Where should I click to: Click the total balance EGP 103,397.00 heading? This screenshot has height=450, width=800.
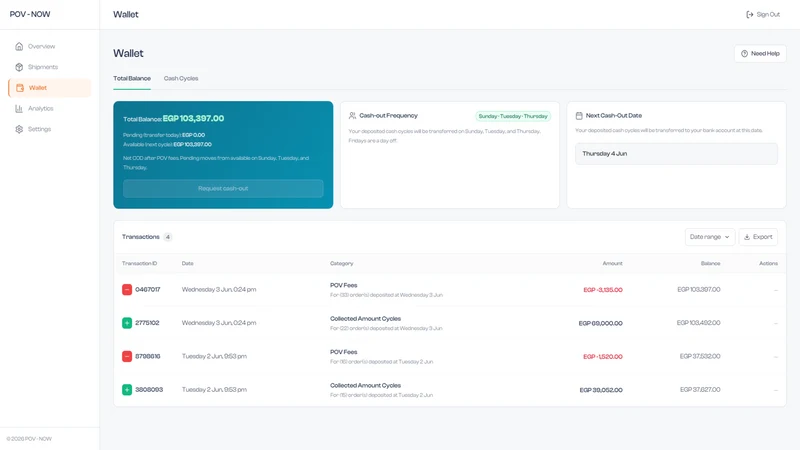coord(193,118)
